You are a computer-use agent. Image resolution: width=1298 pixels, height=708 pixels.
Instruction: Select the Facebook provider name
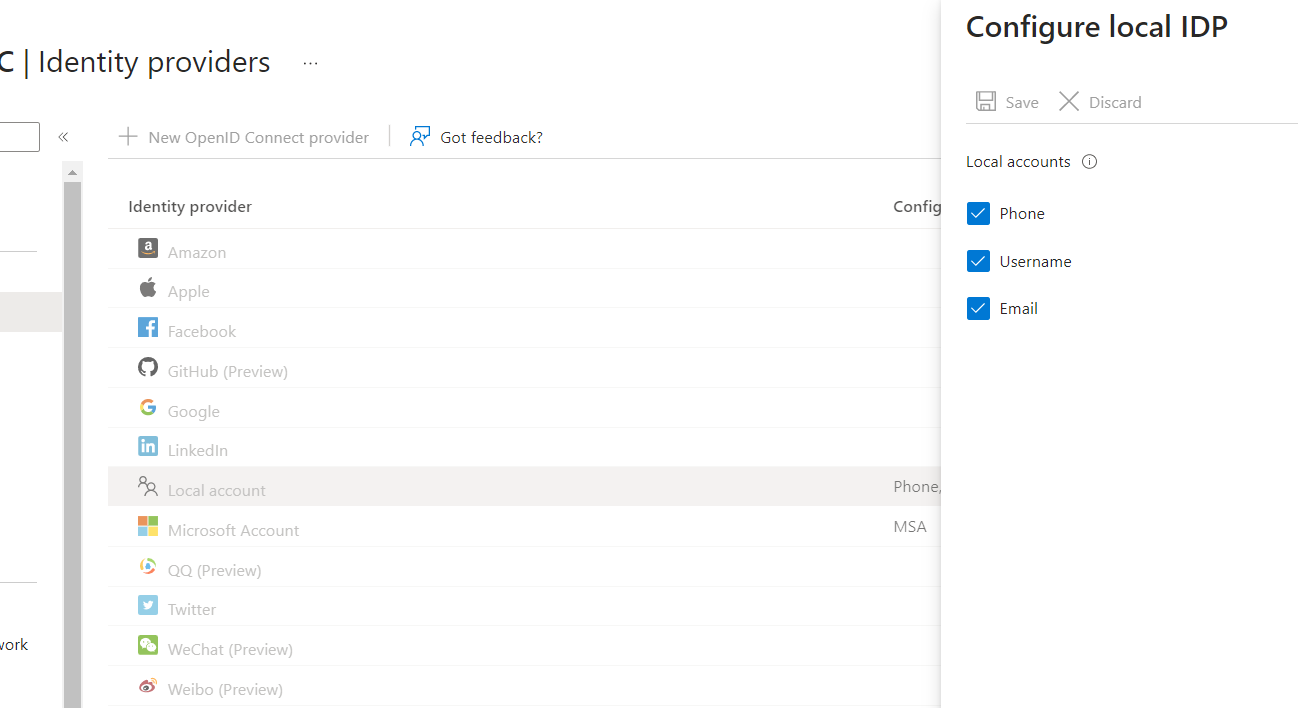coord(202,331)
